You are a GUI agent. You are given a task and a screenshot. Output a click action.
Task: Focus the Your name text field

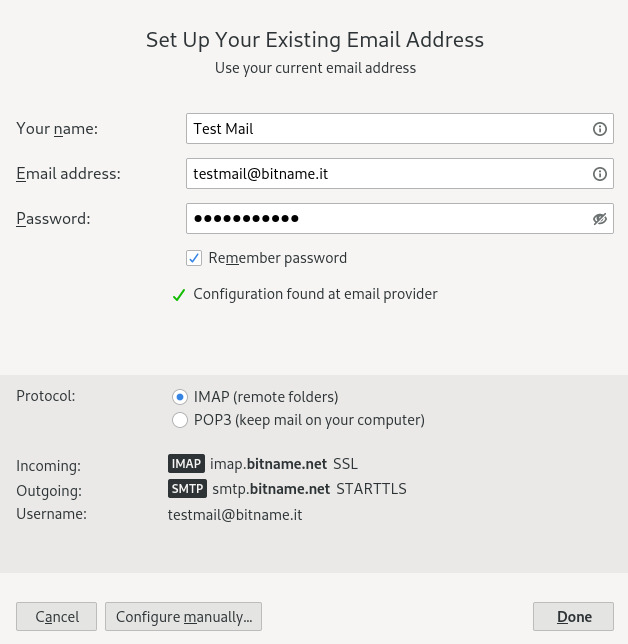click(400, 129)
